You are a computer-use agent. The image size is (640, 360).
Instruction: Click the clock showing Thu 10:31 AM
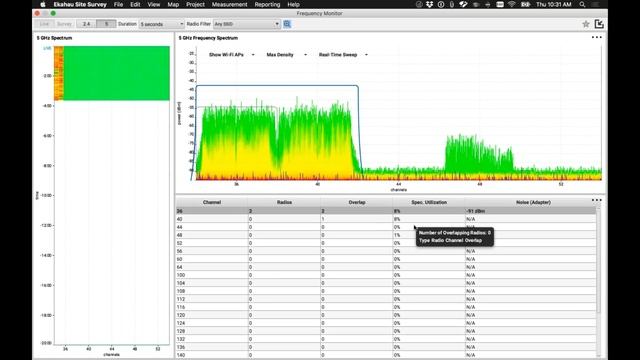click(x=553, y=4)
